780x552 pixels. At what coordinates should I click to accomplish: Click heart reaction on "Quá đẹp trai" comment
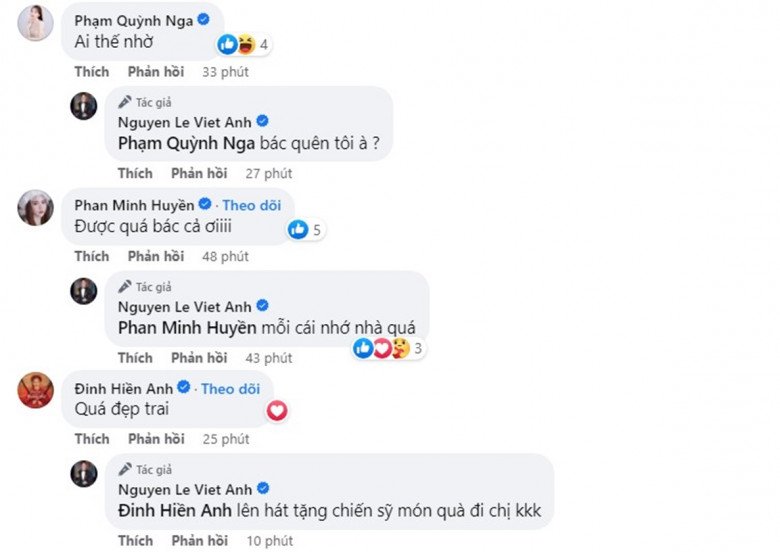277,410
